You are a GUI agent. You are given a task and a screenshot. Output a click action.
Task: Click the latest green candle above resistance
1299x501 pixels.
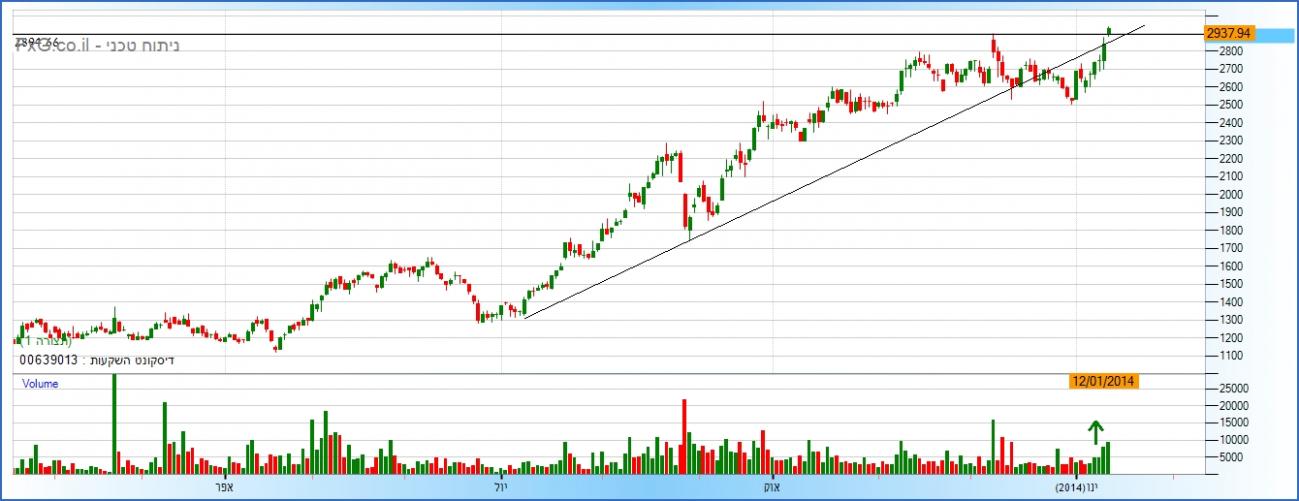coord(1109,31)
